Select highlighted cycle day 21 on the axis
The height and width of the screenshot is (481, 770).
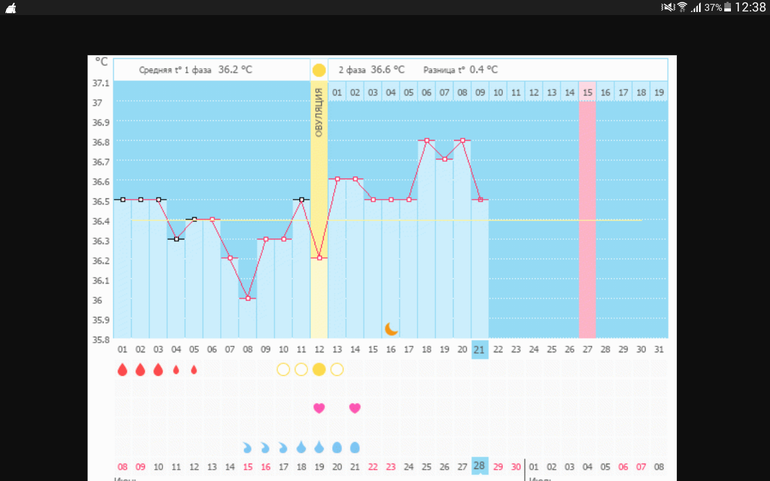(x=479, y=349)
